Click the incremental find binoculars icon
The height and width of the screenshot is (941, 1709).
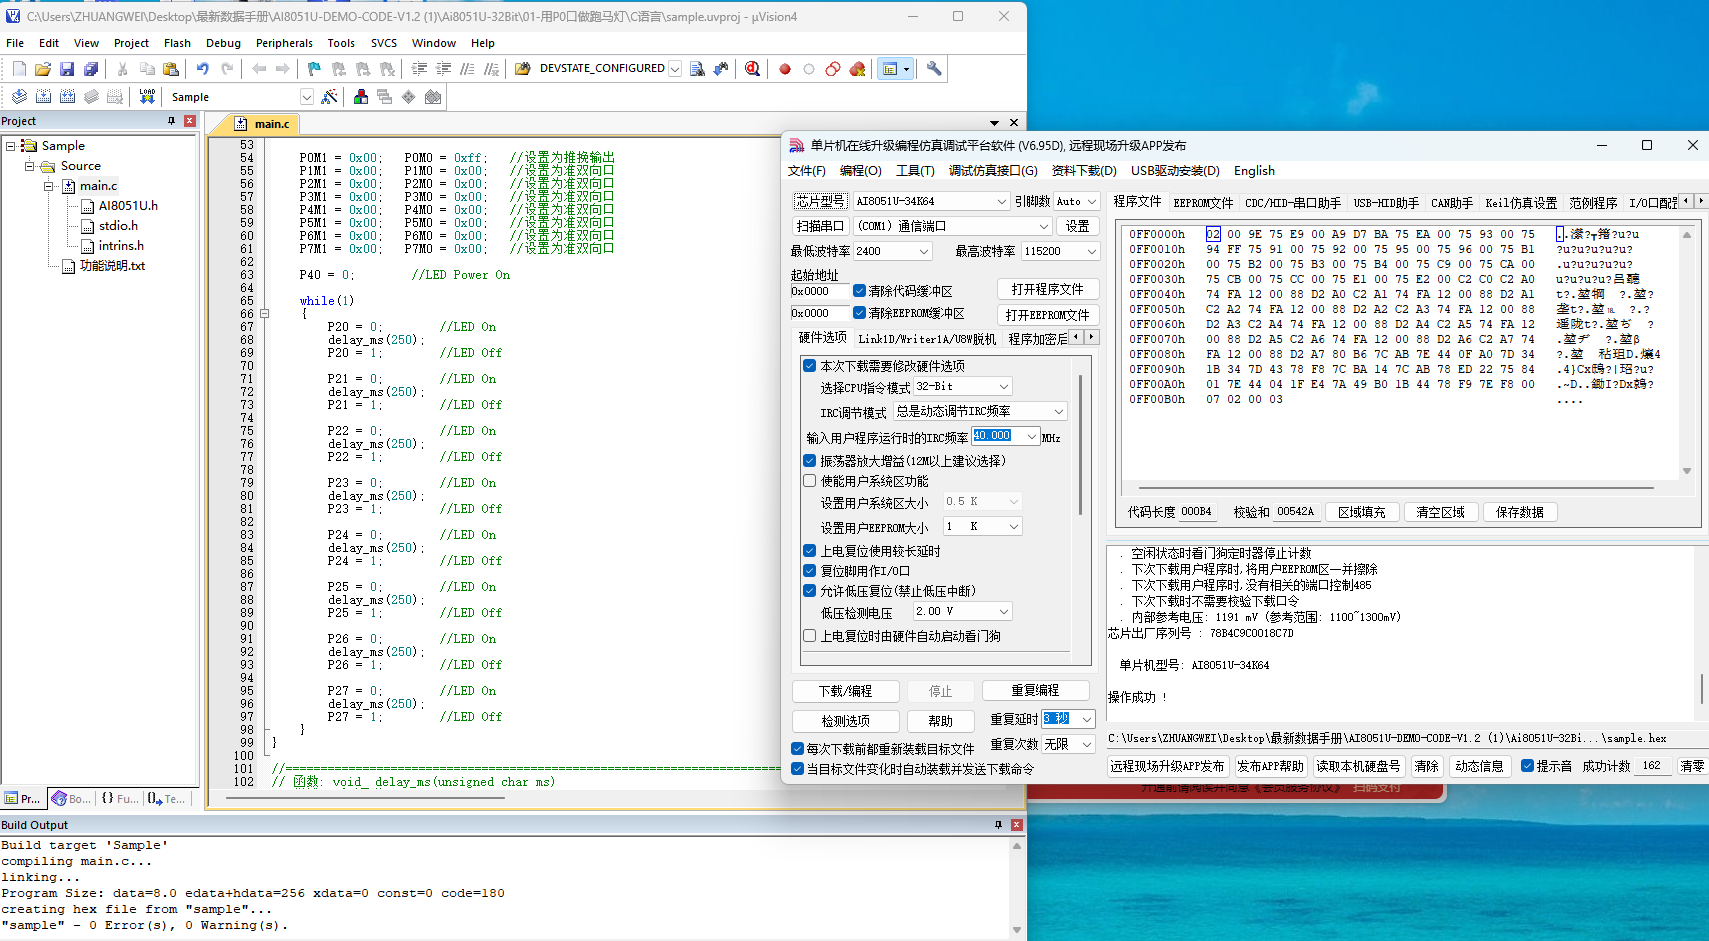coord(721,69)
